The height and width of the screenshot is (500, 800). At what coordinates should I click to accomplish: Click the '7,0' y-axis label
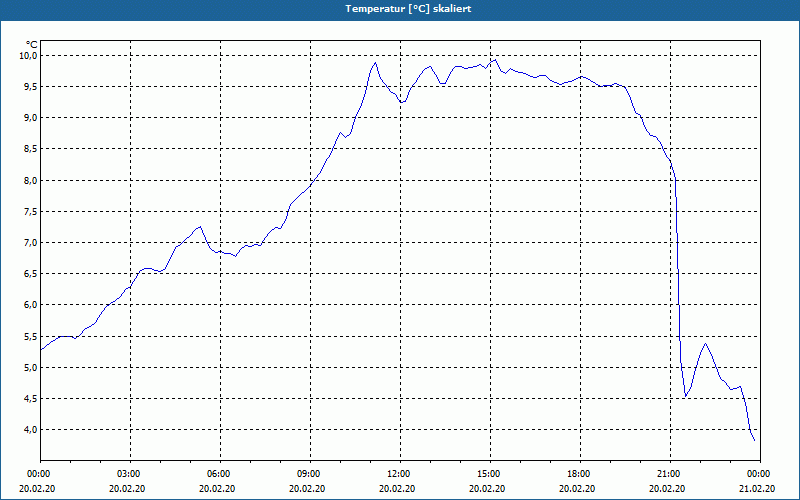(x=31, y=243)
